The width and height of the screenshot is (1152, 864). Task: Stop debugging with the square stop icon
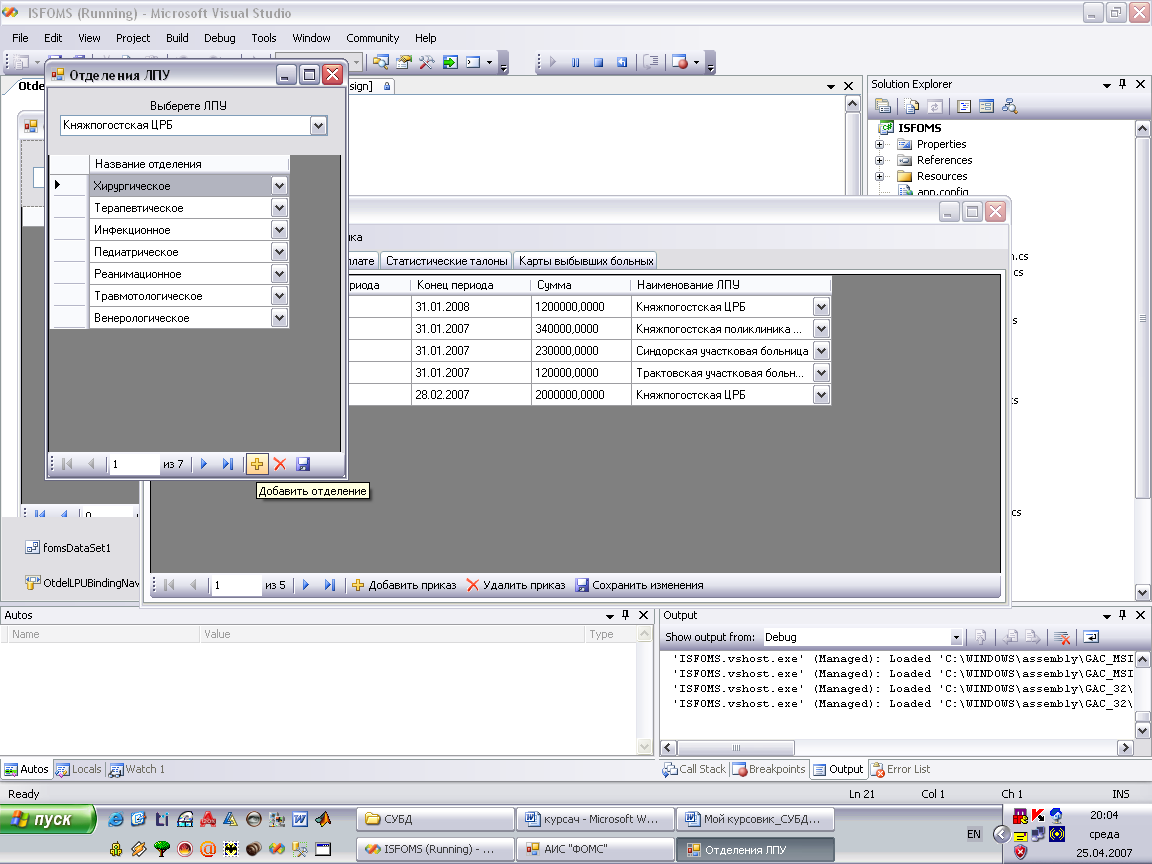pyautogui.click(x=598, y=62)
